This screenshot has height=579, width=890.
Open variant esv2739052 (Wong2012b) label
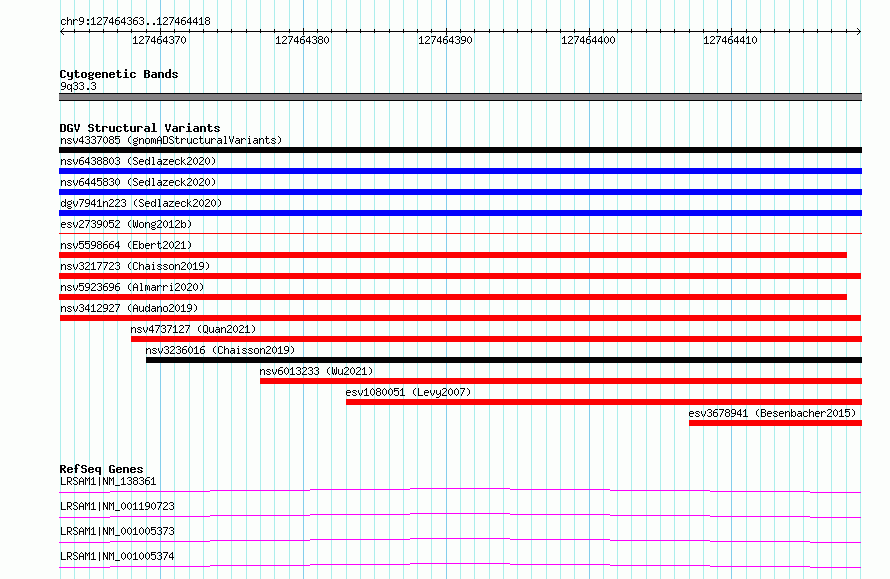pyautogui.click(x=126, y=224)
